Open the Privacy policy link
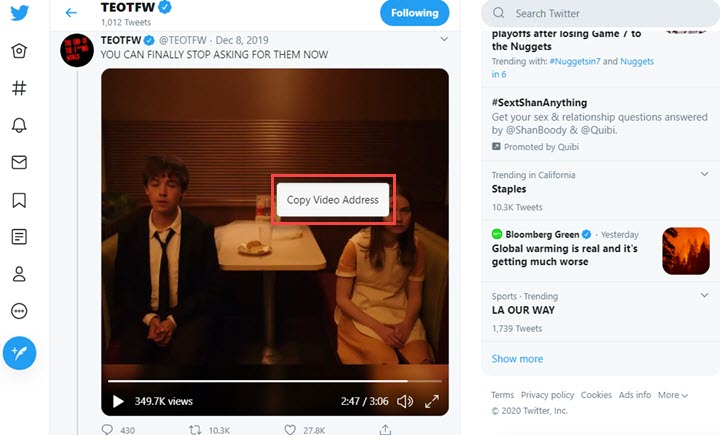Screen dimensions: 720x435 (547, 395)
